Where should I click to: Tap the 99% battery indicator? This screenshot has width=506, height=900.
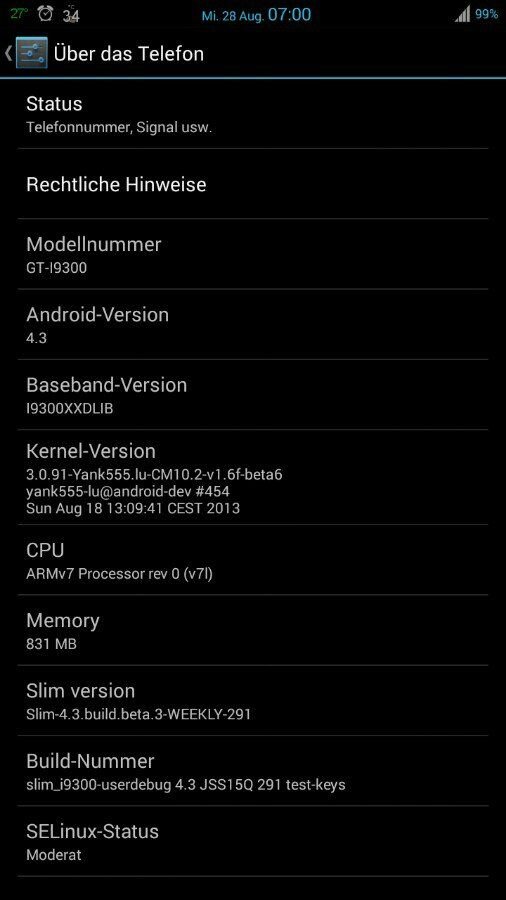[x=486, y=14]
